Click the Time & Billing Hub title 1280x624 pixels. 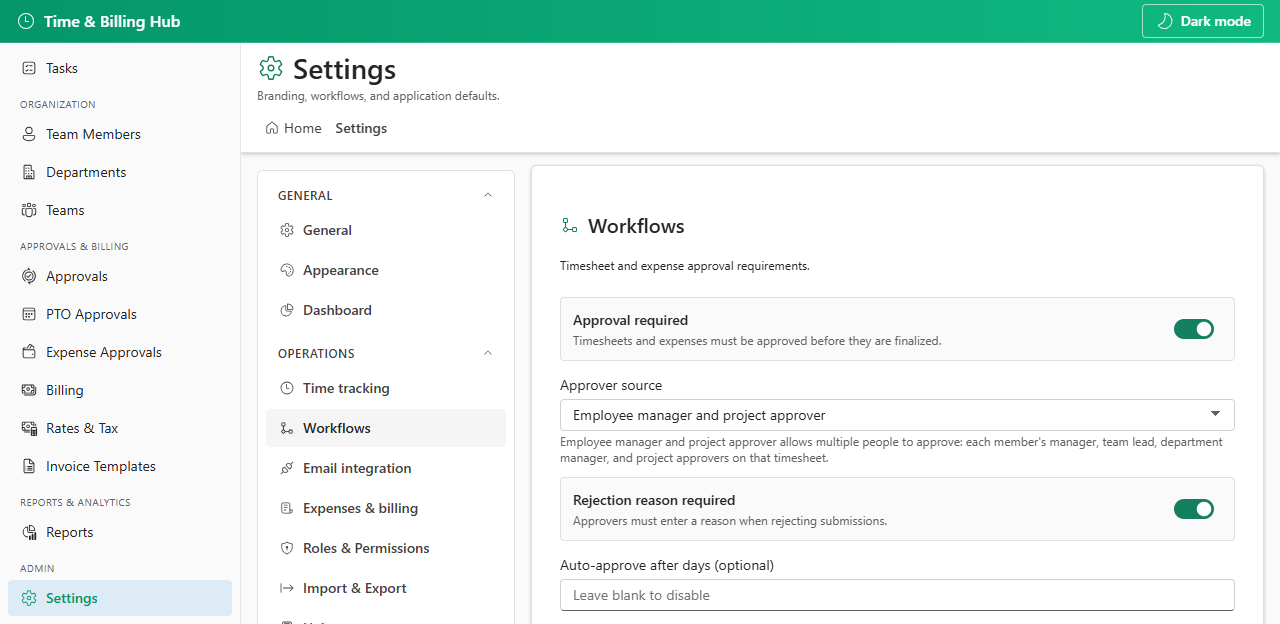coord(112,21)
